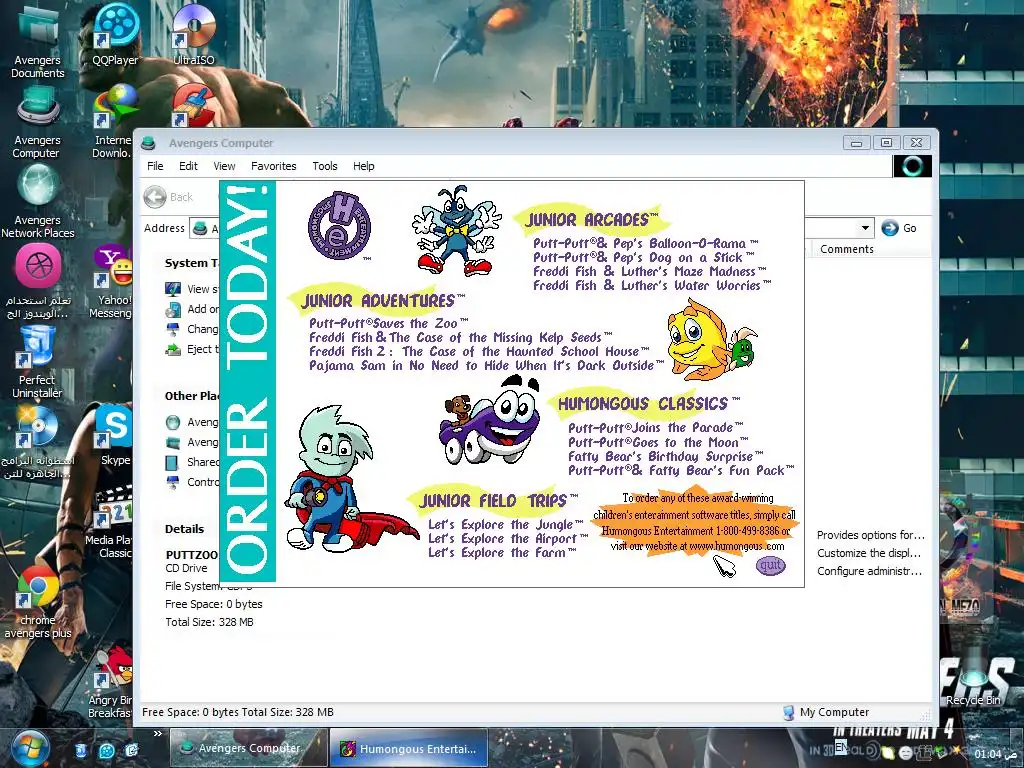Open the File menu in Avengers Computer

click(155, 166)
